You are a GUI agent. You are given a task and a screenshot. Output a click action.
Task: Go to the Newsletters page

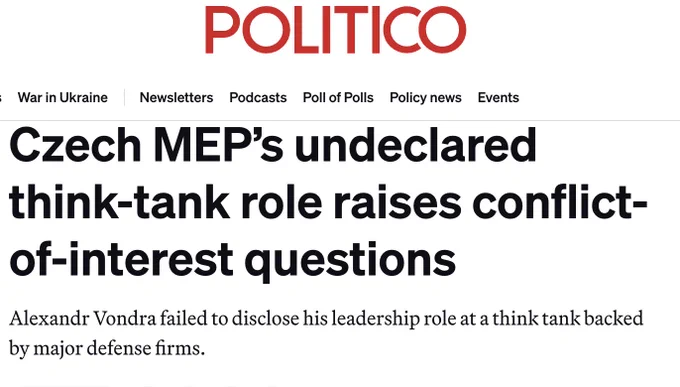pos(176,98)
